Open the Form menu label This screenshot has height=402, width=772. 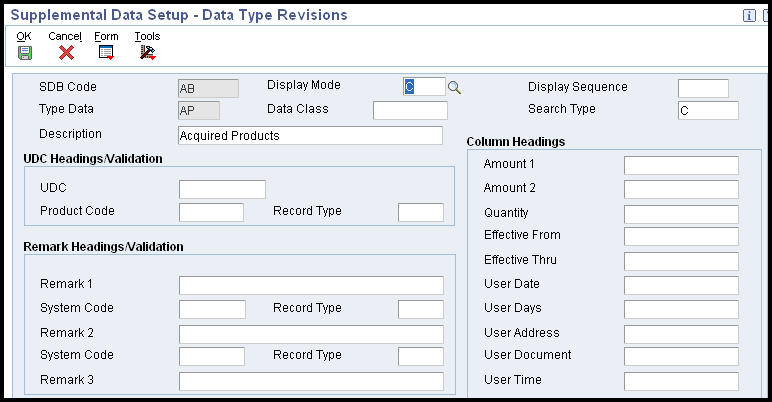(106, 36)
